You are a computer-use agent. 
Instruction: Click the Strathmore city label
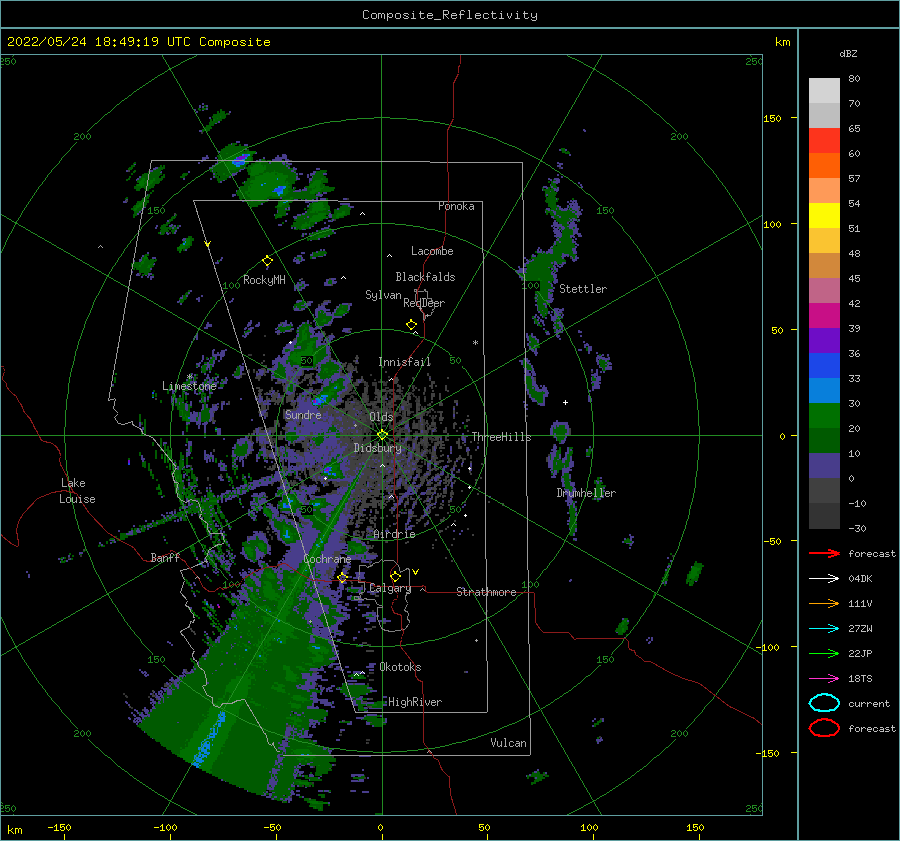[486, 592]
